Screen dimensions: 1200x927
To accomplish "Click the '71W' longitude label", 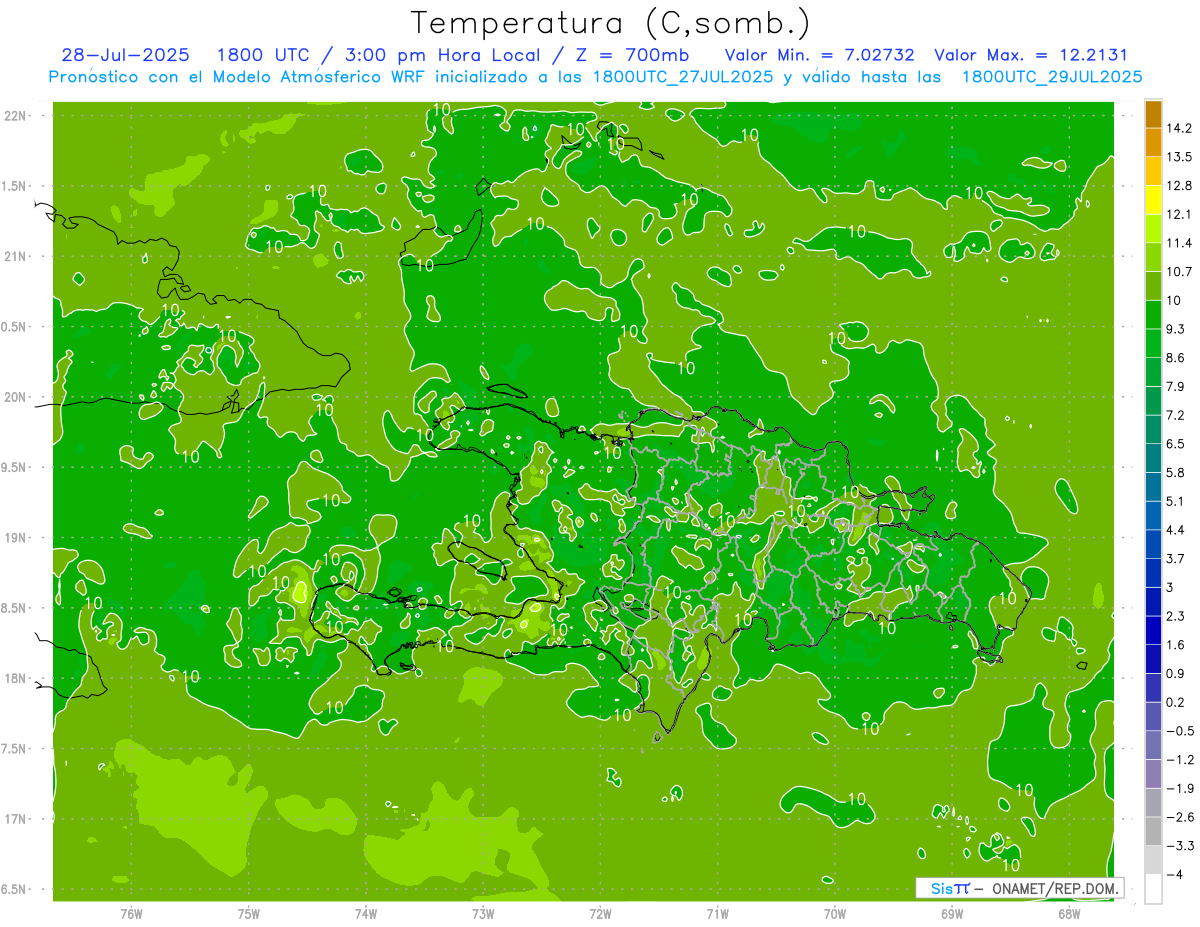I will coord(717,913).
